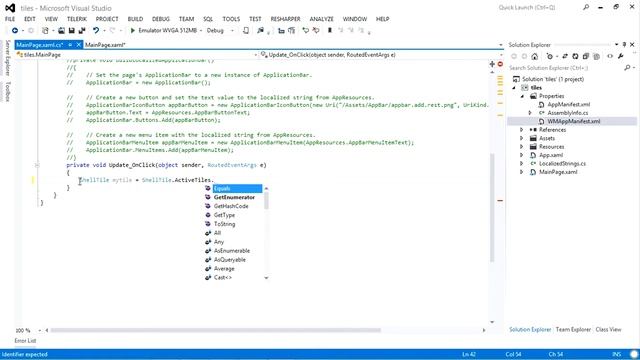This screenshot has height=360, width=640.
Task: Open the Debug configuration dropdown
Action: click(x=233, y=31)
